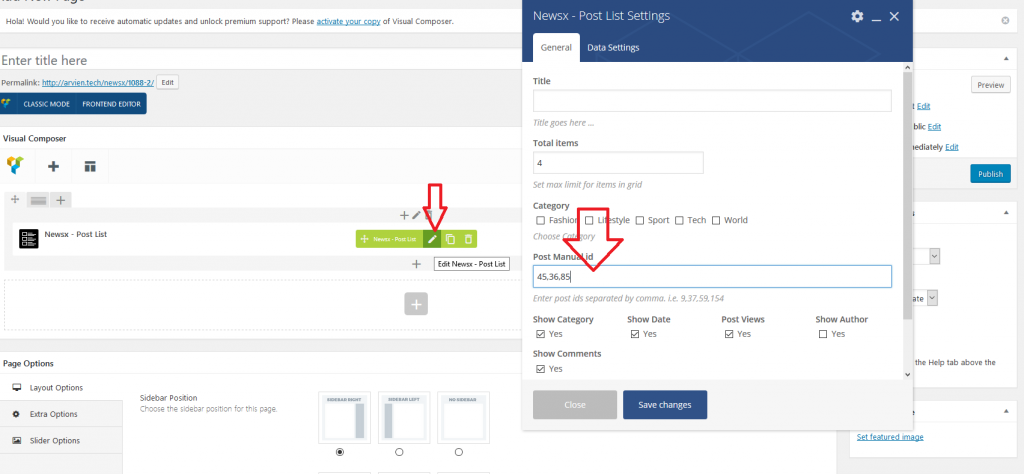Click the pencil icon to edit Newsx Post List
1024x474 pixels.
point(432,239)
